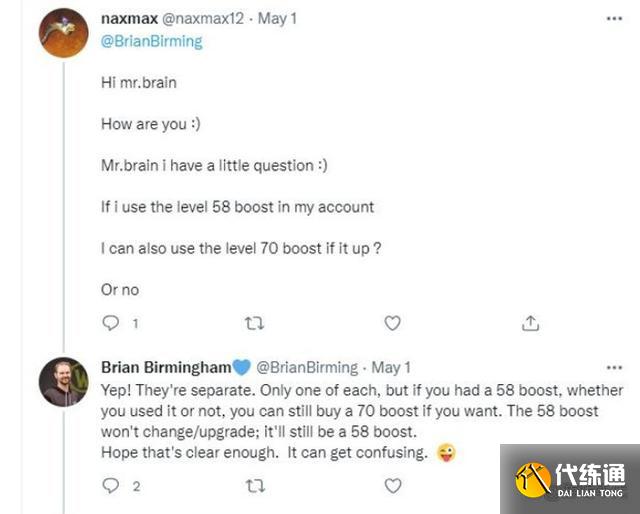Viewport: 640px width, 514px height.
Task: Open more options on Brian Birmingham's reply
Action: pyautogui.click(x=613, y=367)
